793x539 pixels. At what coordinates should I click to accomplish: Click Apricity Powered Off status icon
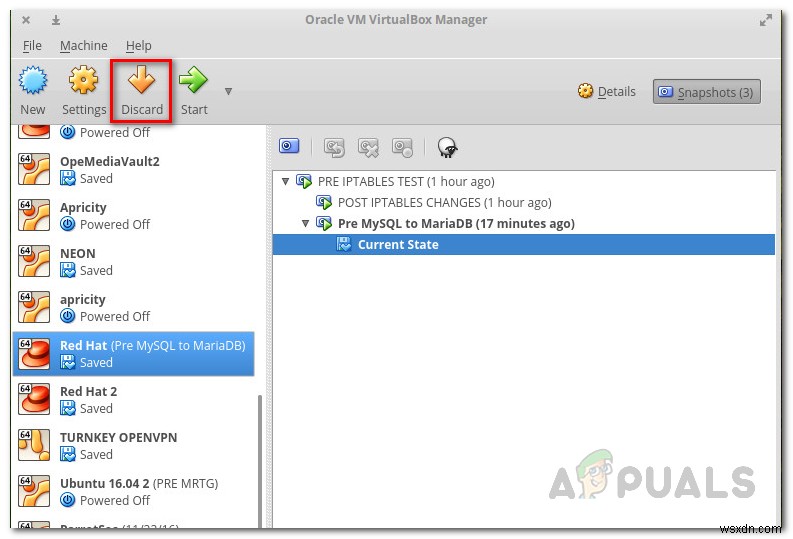coord(68,224)
